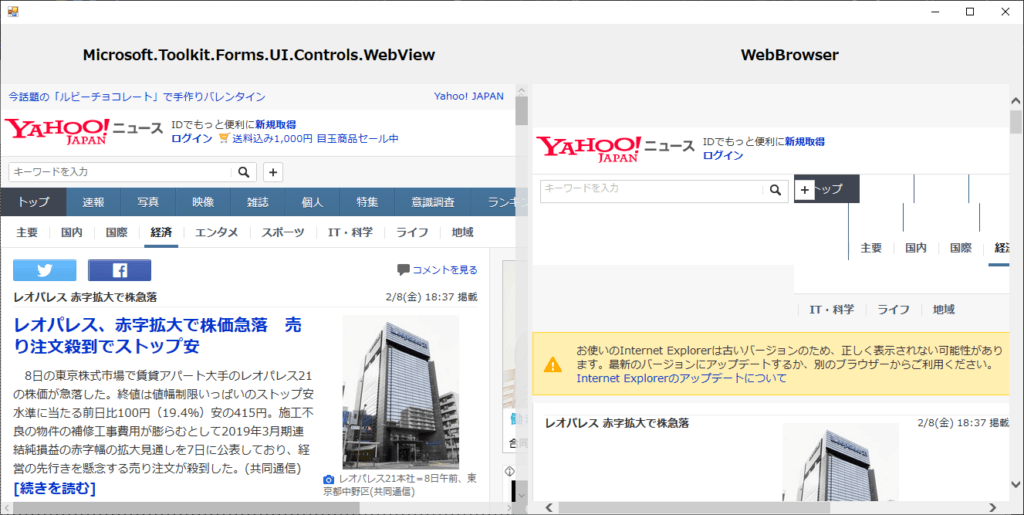1024x515 pixels.
Task: Click ログイン link in WebBrowser pane
Action: [x=723, y=155]
